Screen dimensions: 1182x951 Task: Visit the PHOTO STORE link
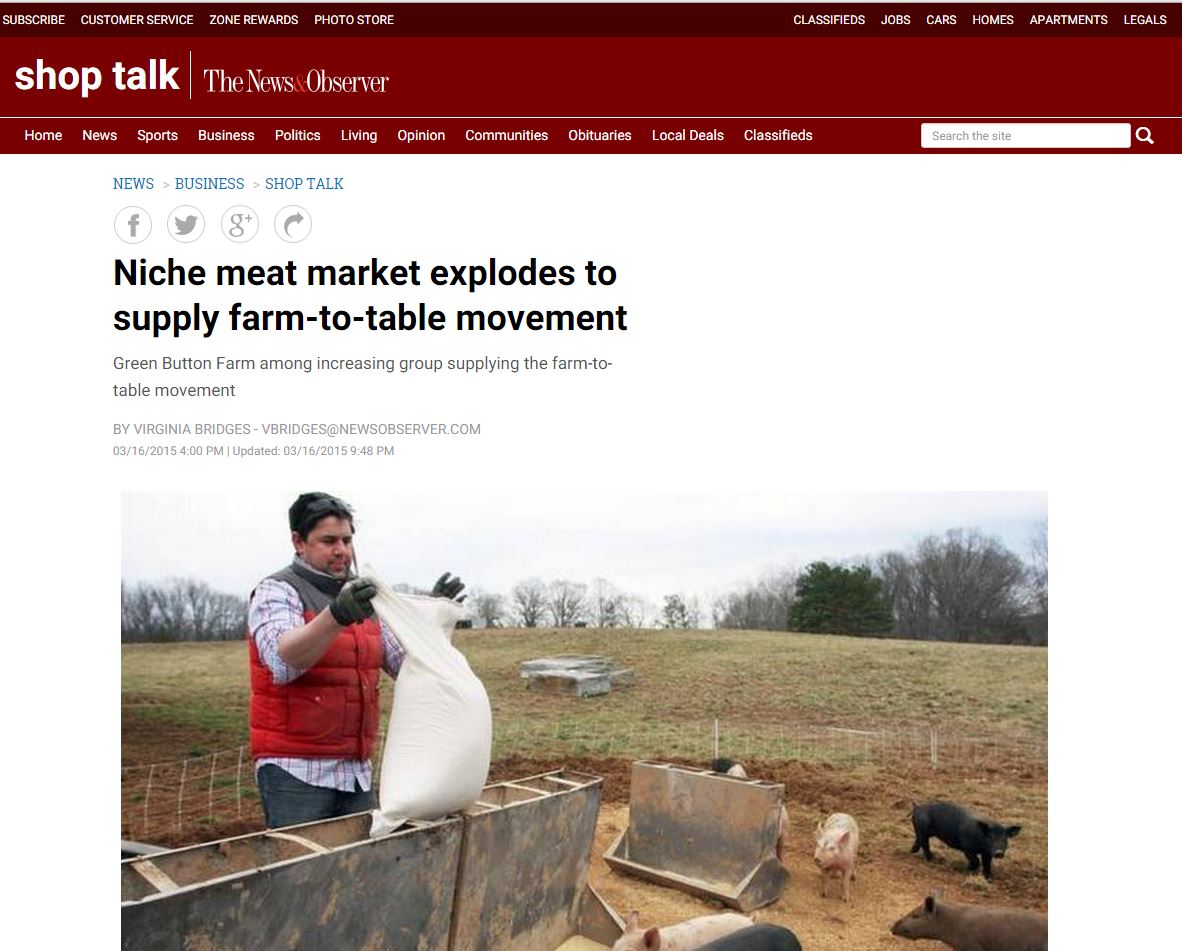[354, 20]
